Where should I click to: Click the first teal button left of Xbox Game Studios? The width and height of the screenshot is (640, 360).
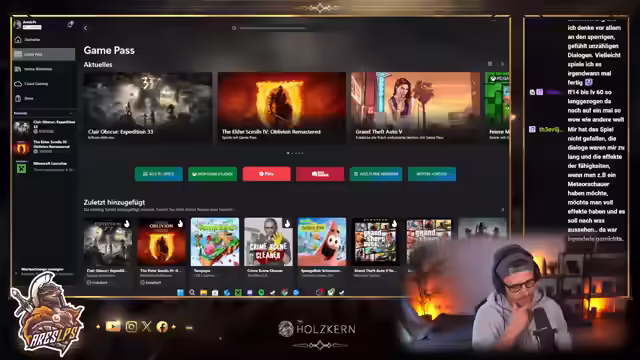[x=159, y=174]
